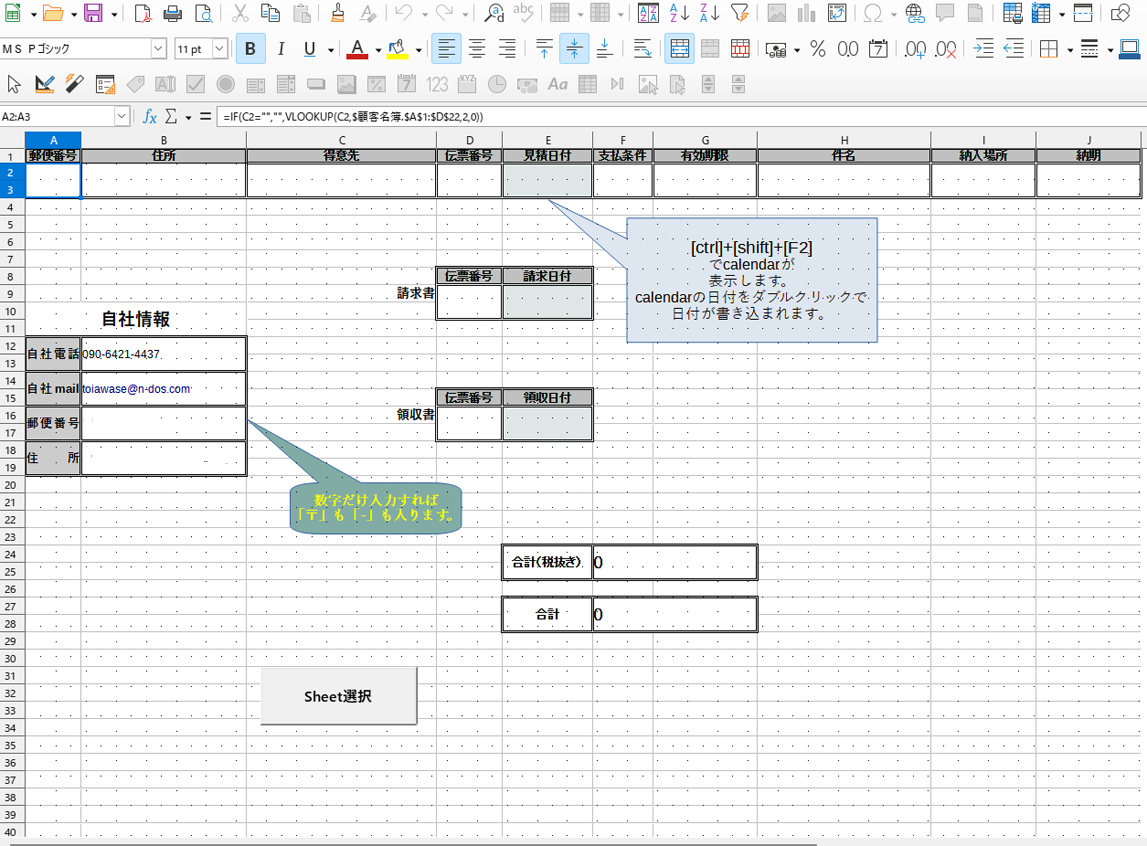This screenshot has width=1147, height=846.
Task: Toggle Italic formatting
Action: point(281,49)
